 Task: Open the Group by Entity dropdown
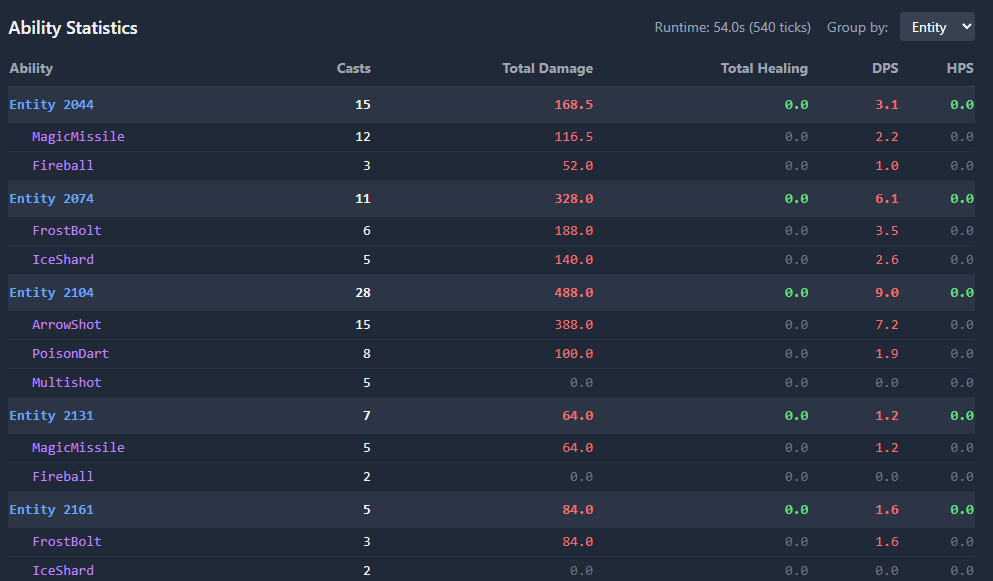(936, 27)
